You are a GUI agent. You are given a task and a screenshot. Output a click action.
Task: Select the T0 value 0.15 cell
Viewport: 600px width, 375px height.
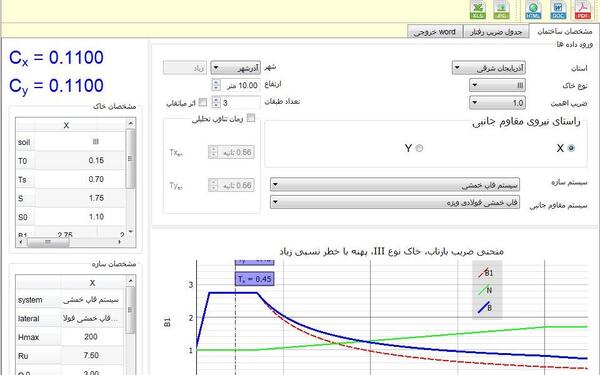(80, 161)
